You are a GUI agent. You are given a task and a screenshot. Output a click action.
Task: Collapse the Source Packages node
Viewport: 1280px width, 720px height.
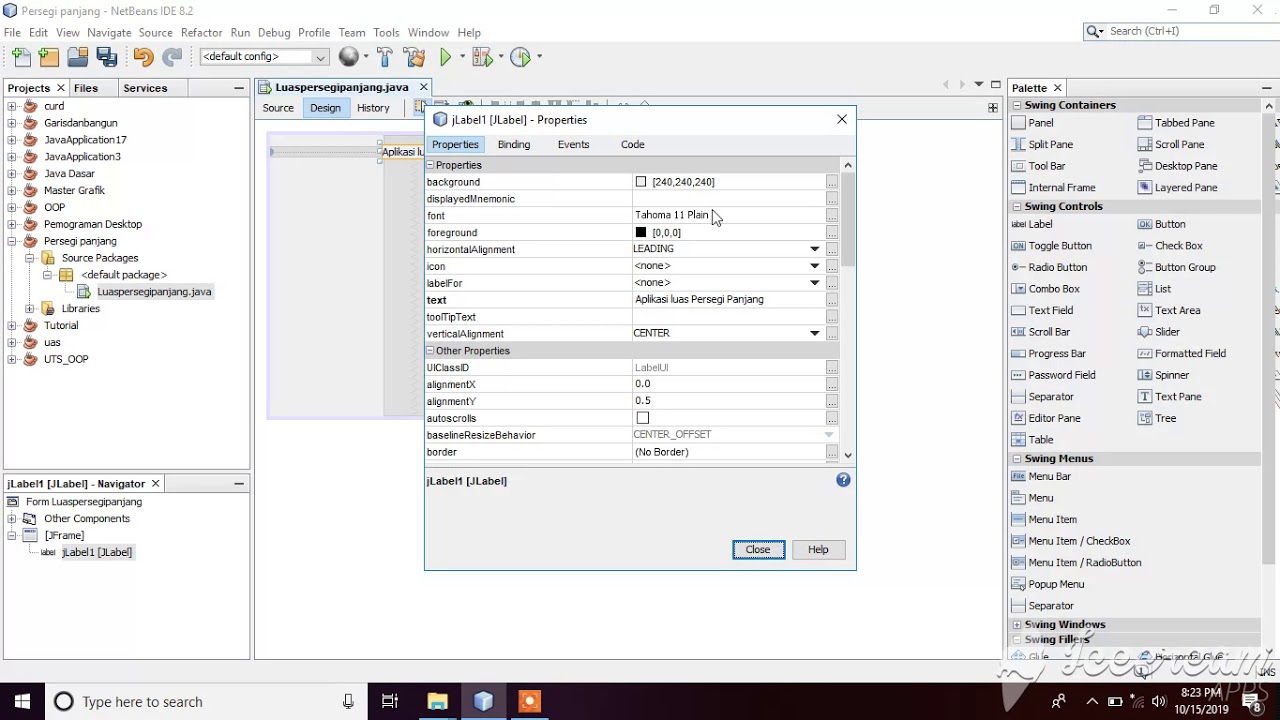pyautogui.click(x=30, y=258)
